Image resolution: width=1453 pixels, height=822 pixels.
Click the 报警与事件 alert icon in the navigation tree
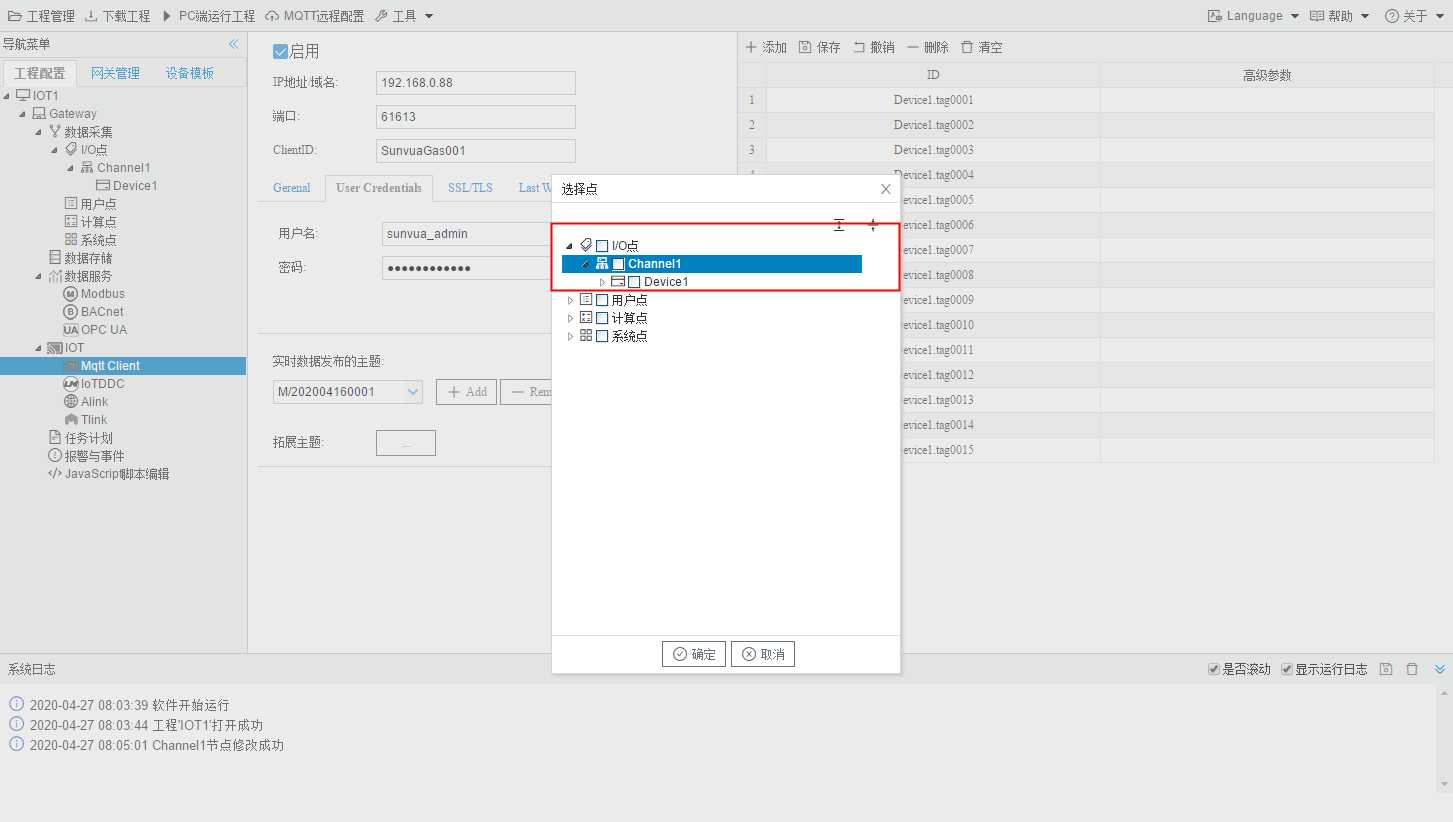[x=55, y=456]
